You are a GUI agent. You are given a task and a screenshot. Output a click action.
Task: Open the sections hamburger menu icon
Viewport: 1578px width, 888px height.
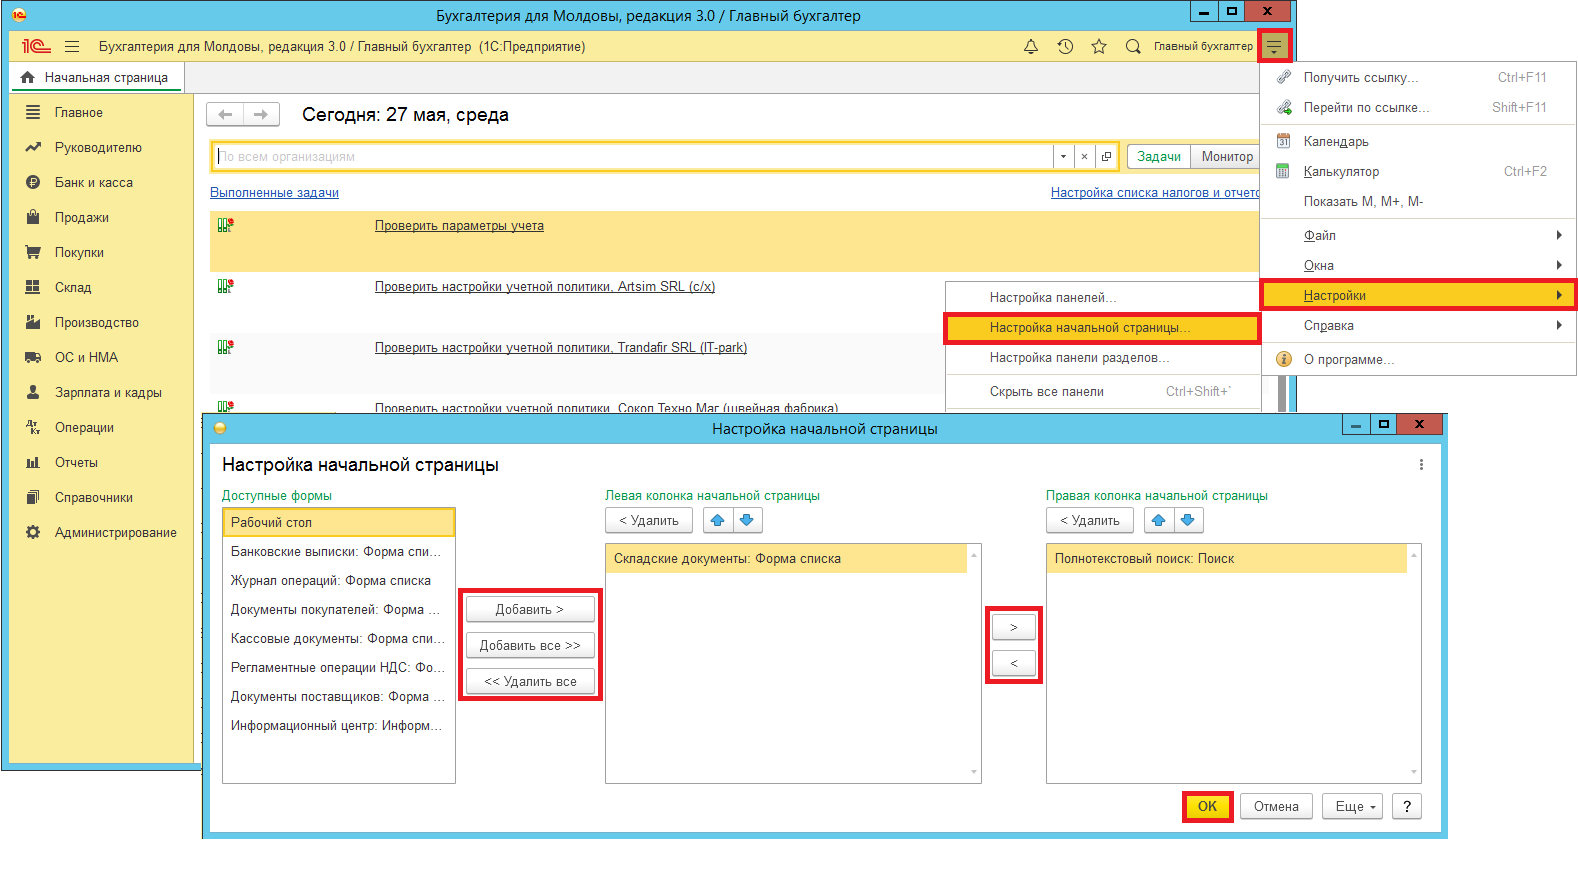click(72, 46)
